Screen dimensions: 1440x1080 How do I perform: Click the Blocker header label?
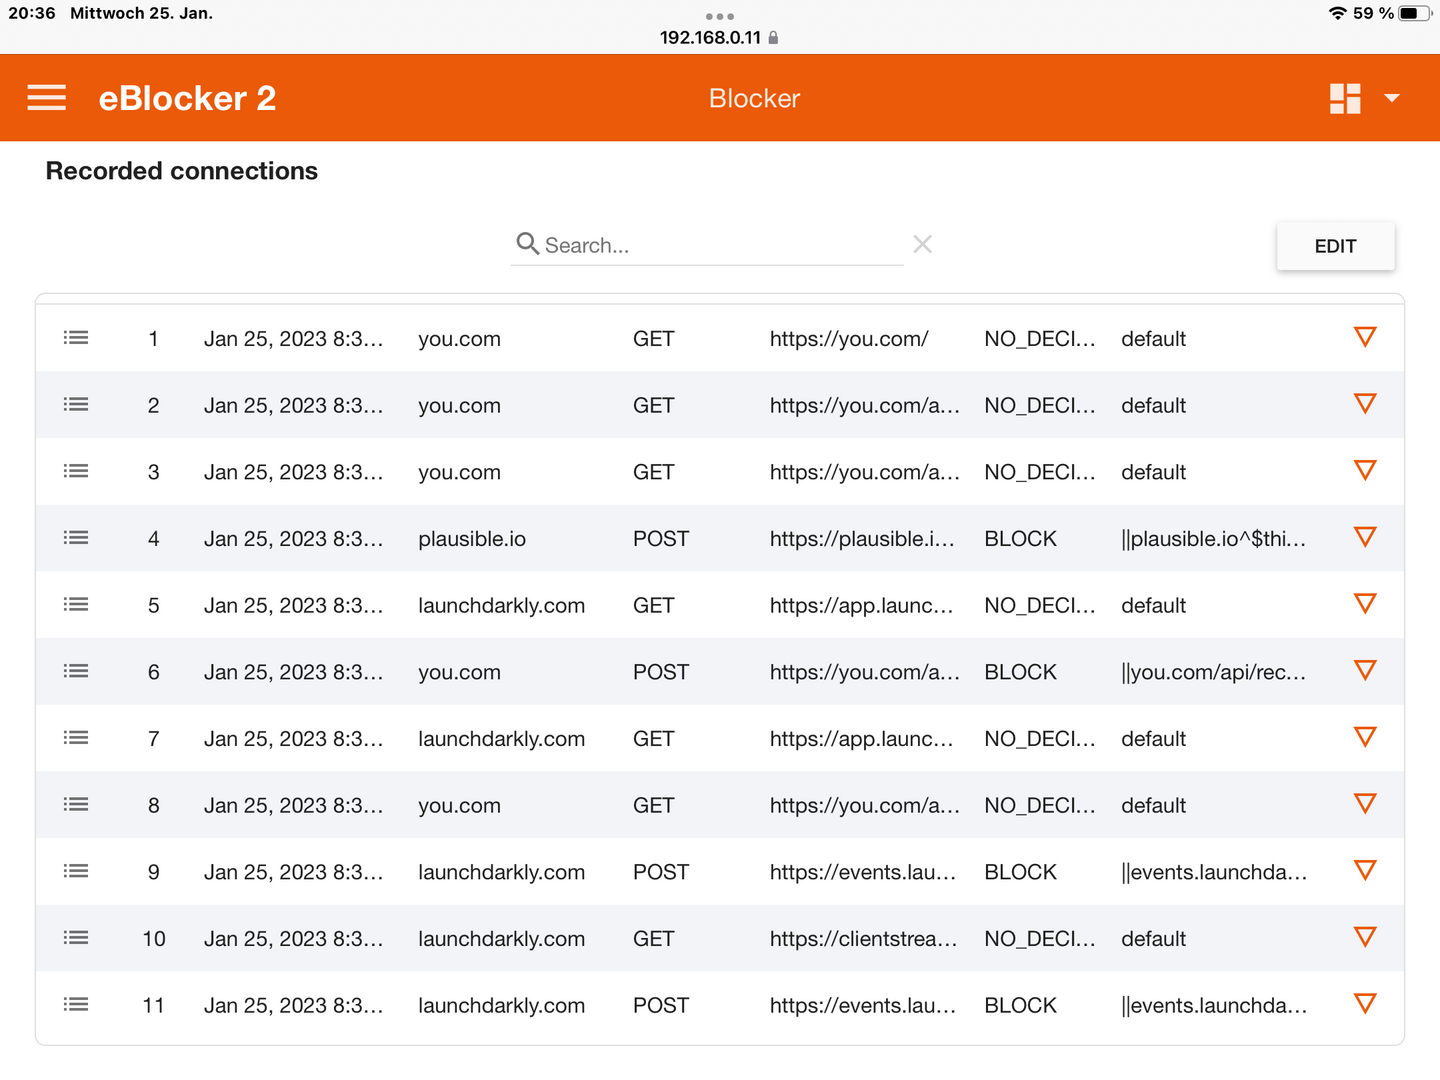(x=754, y=98)
